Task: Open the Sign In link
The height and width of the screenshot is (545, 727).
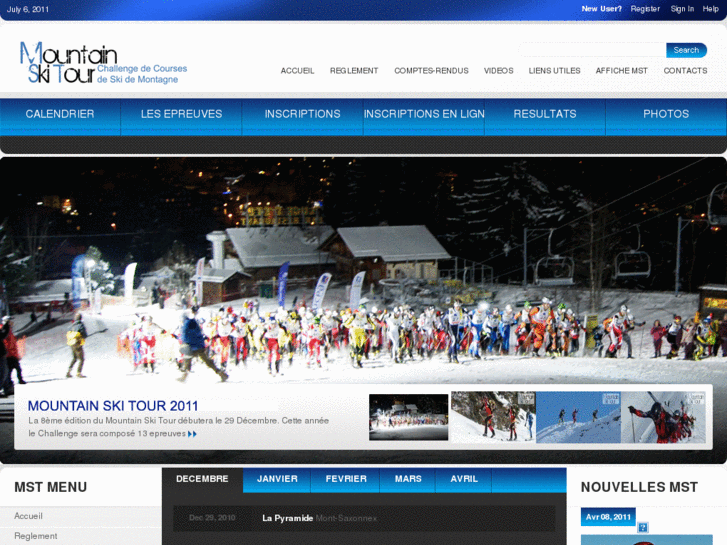Action: [x=682, y=9]
